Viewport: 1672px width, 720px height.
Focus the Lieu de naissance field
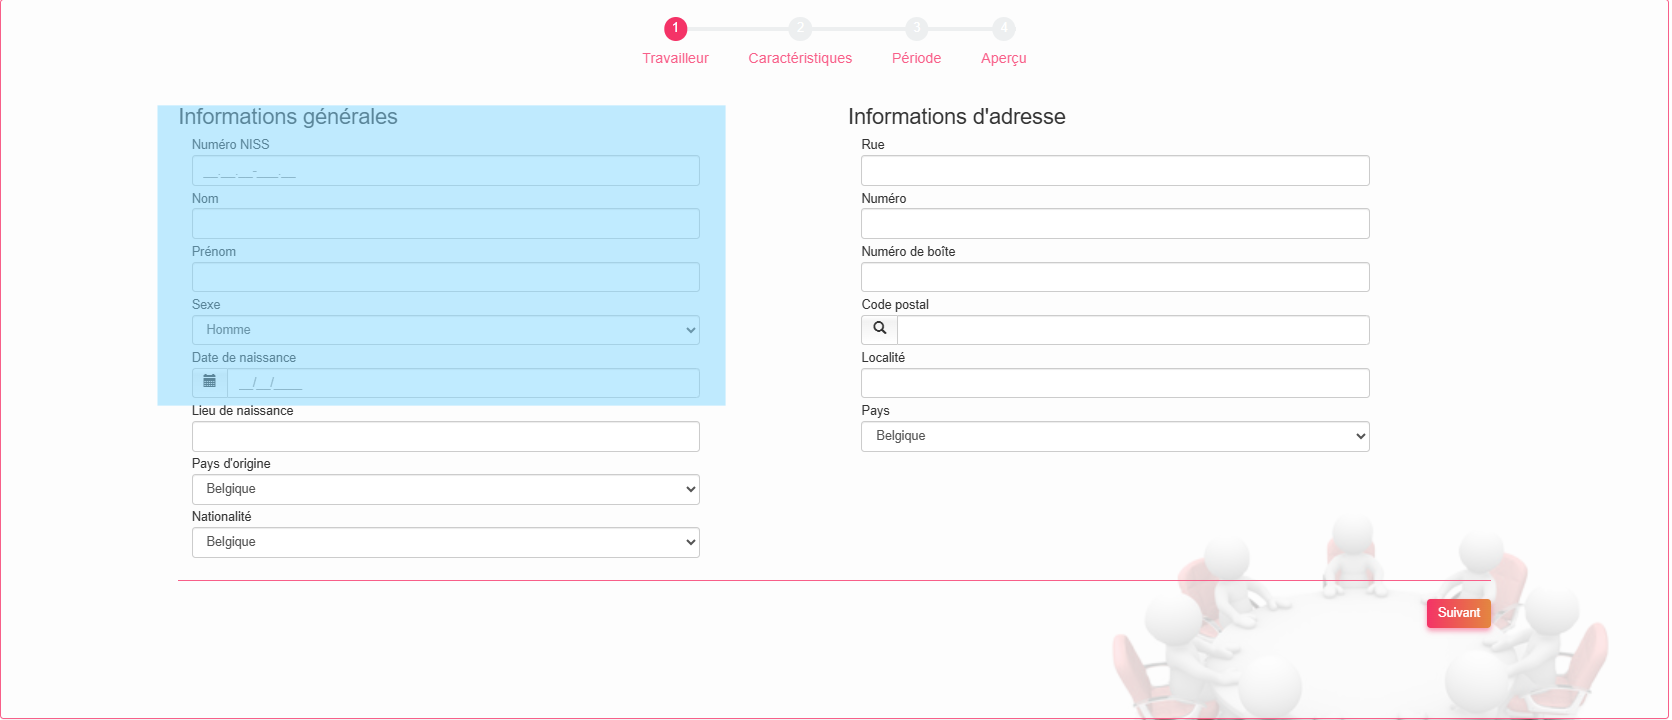point(445,436)
